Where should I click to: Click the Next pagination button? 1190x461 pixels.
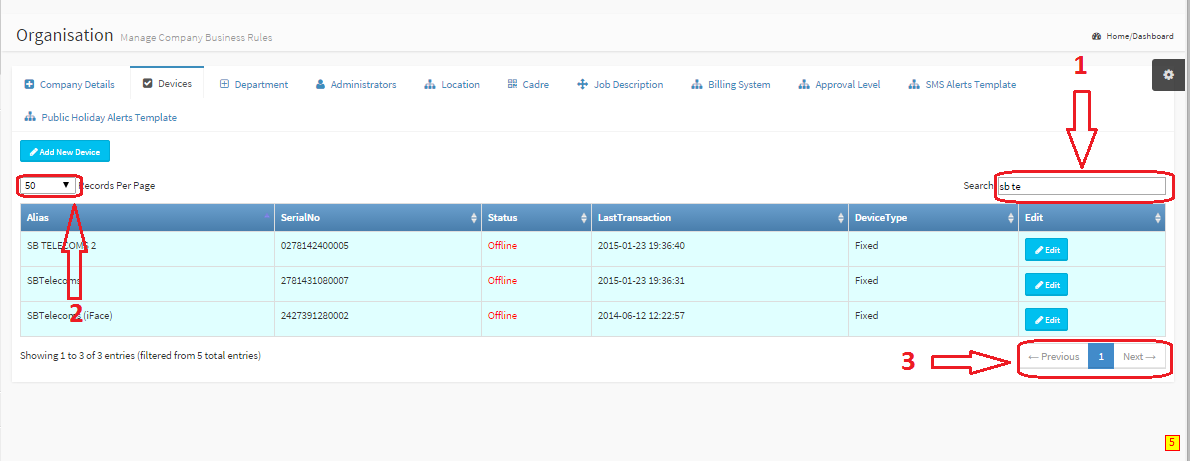click(x=1139, y=357)
